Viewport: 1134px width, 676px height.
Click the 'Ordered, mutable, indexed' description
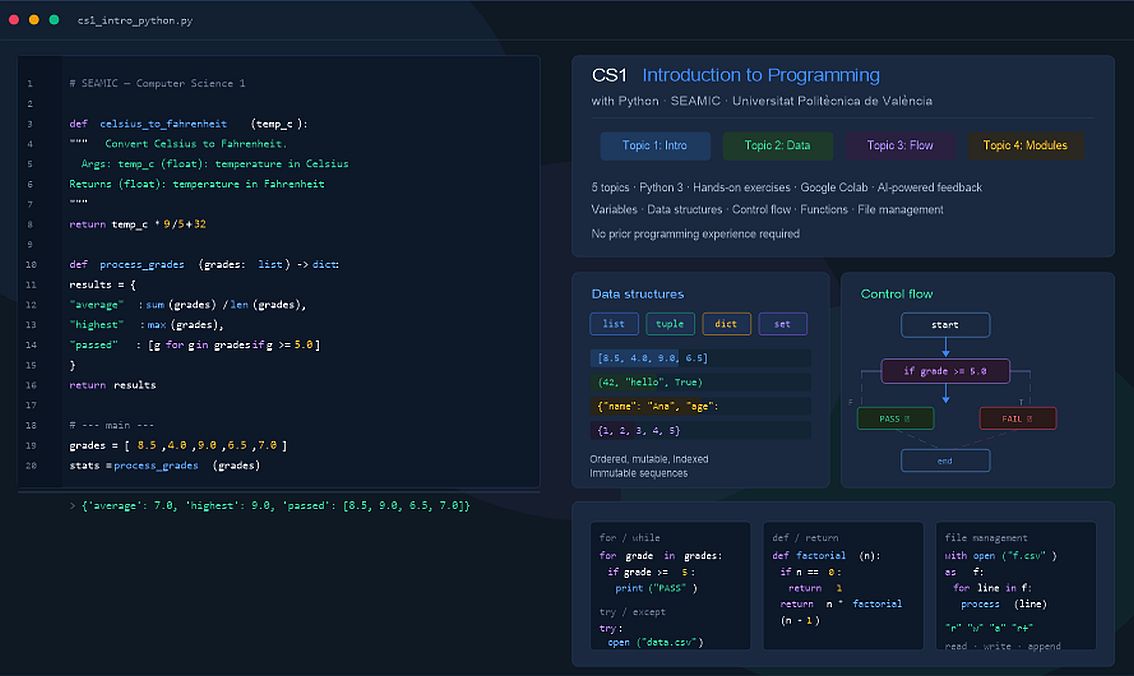(649, 459)
